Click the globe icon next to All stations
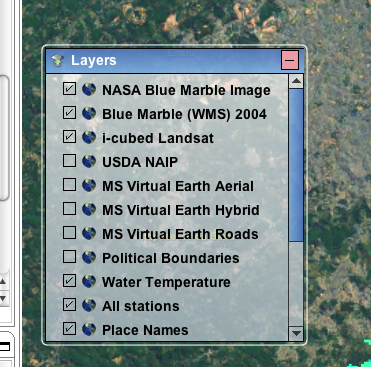Image resolution: width=371 pixels, height=367 pixels. pos(89,305)
